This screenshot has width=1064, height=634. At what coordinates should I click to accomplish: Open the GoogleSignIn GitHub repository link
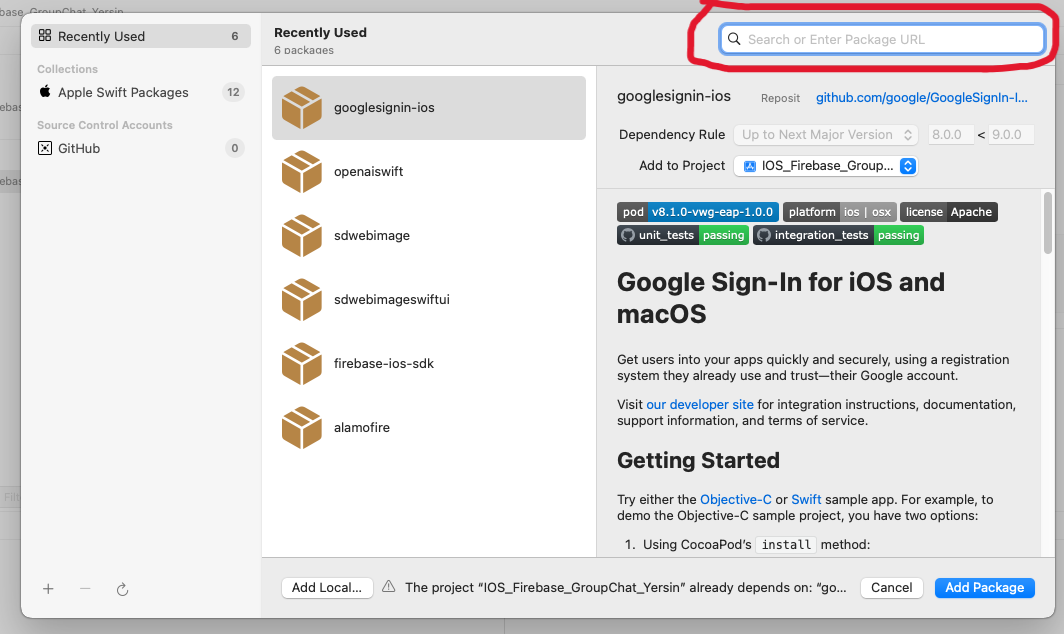point(922,97)
